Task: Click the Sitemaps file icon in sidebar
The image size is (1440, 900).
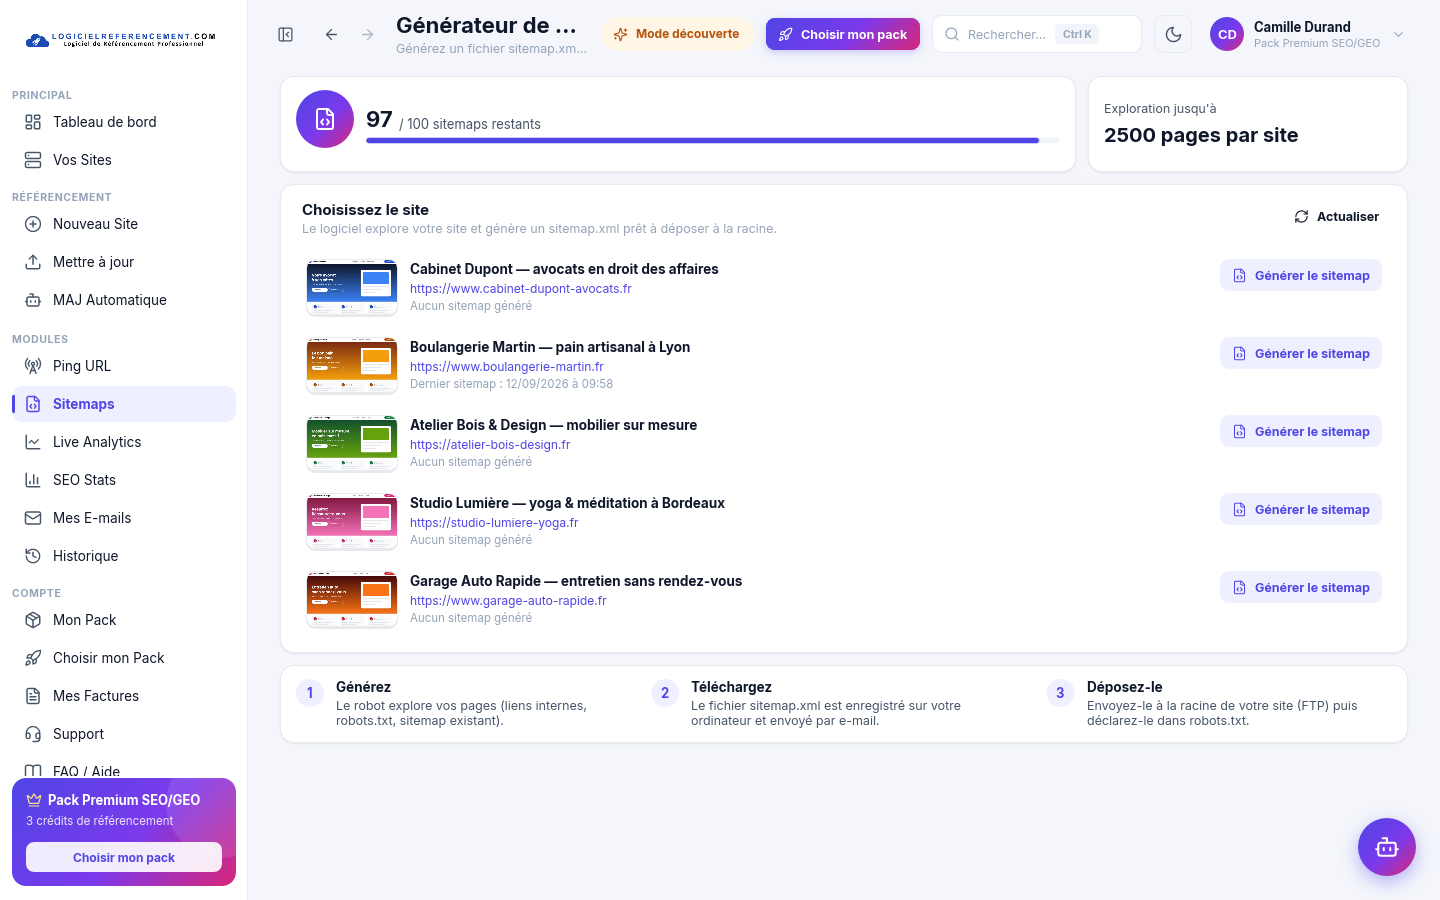Action: click(x=33, y=404)
